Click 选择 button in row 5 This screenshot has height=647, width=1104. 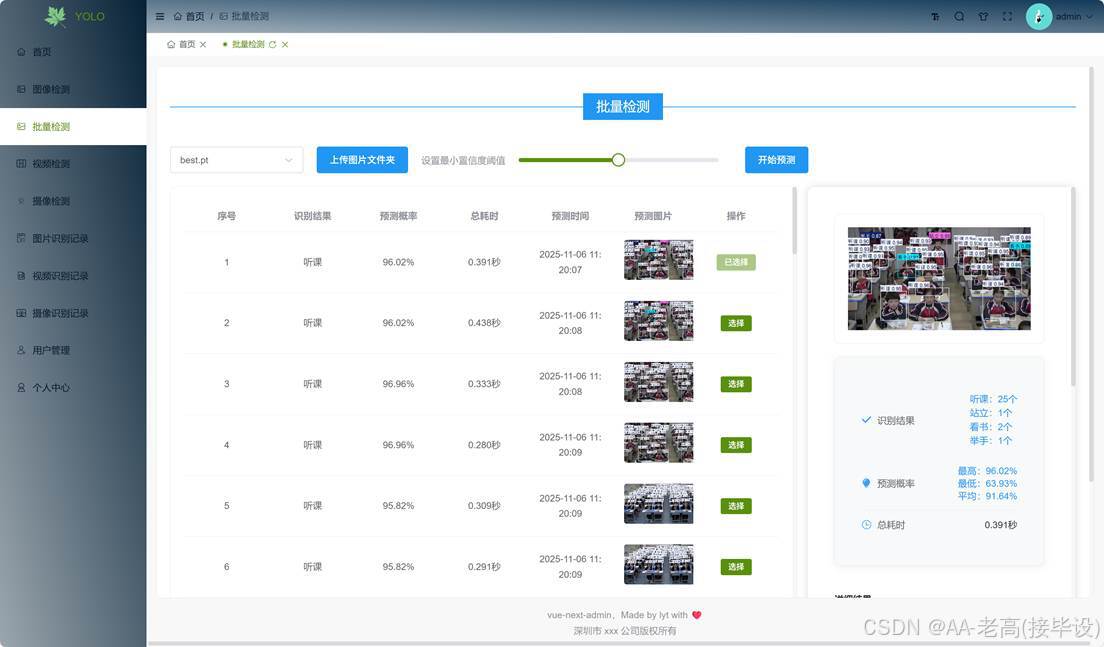(x=736, y=505)
